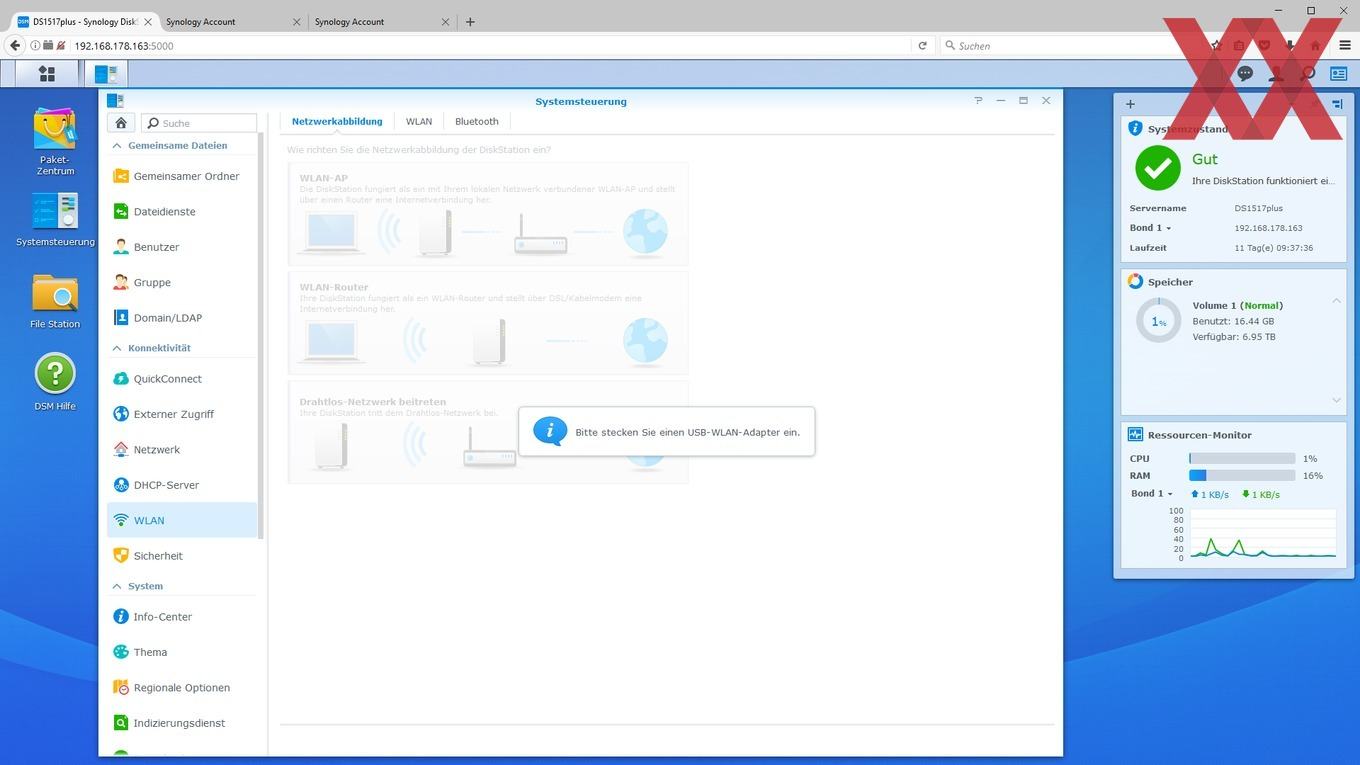Screen dimensions: 1360x765
Task: Add a widget with the plus icon
Action: [1130, 104]
